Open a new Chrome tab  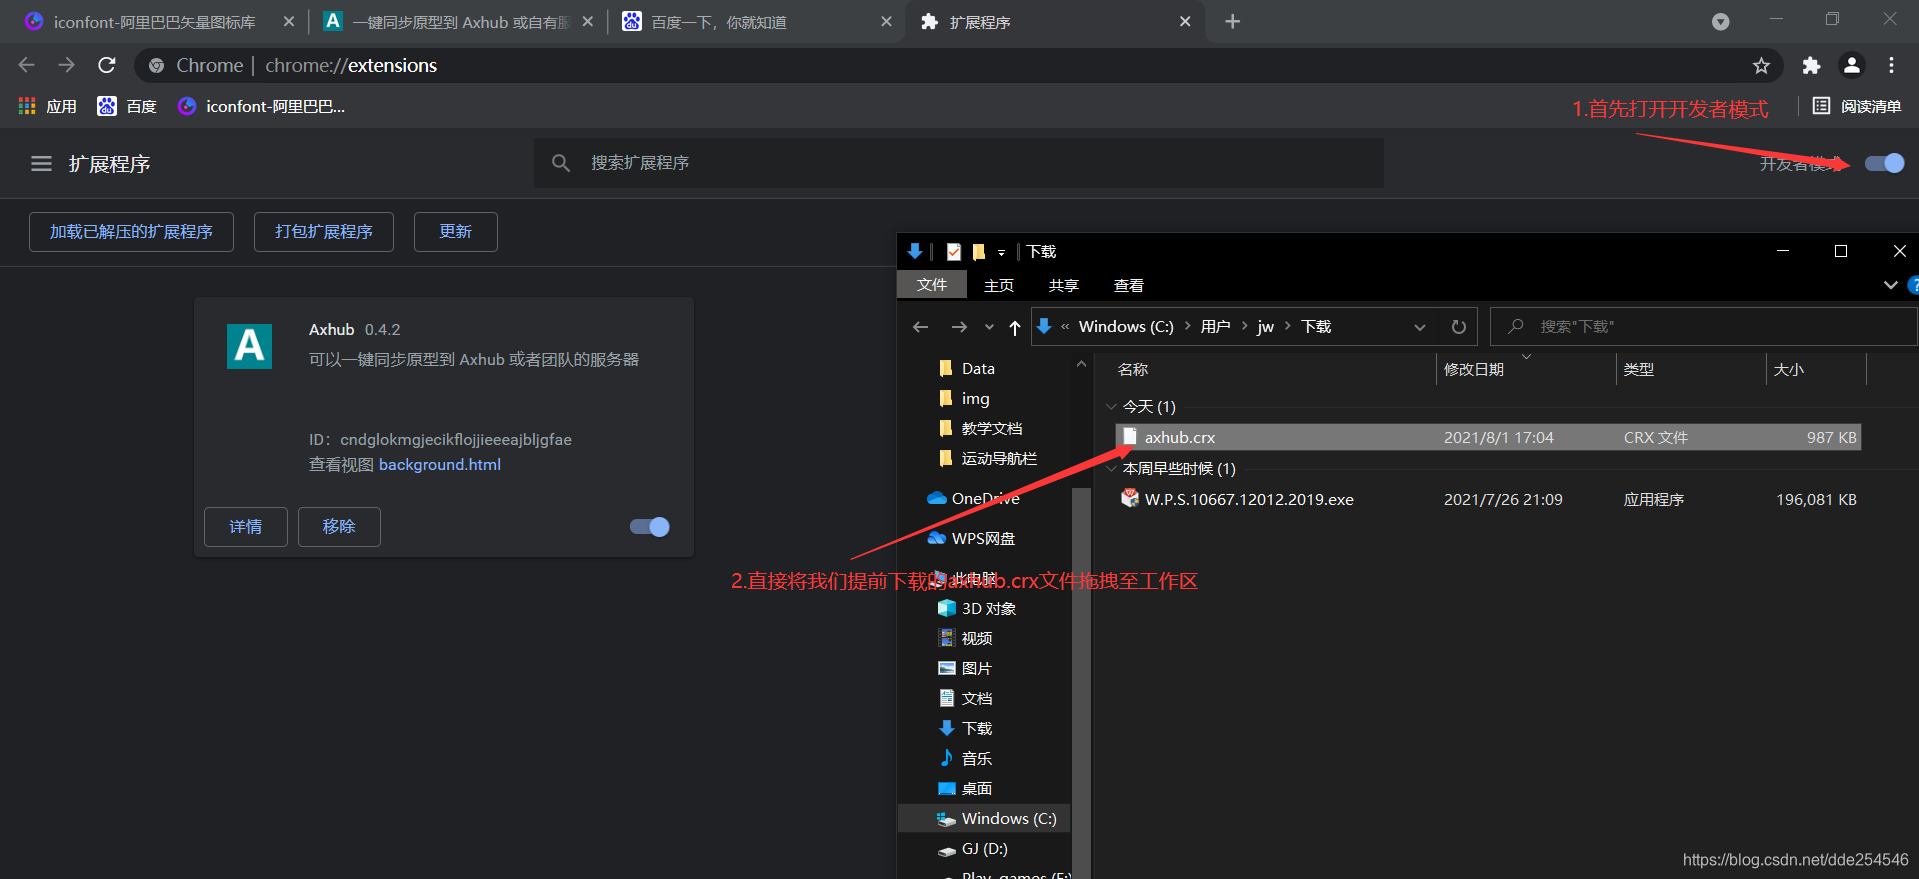tap(1232, 22)
